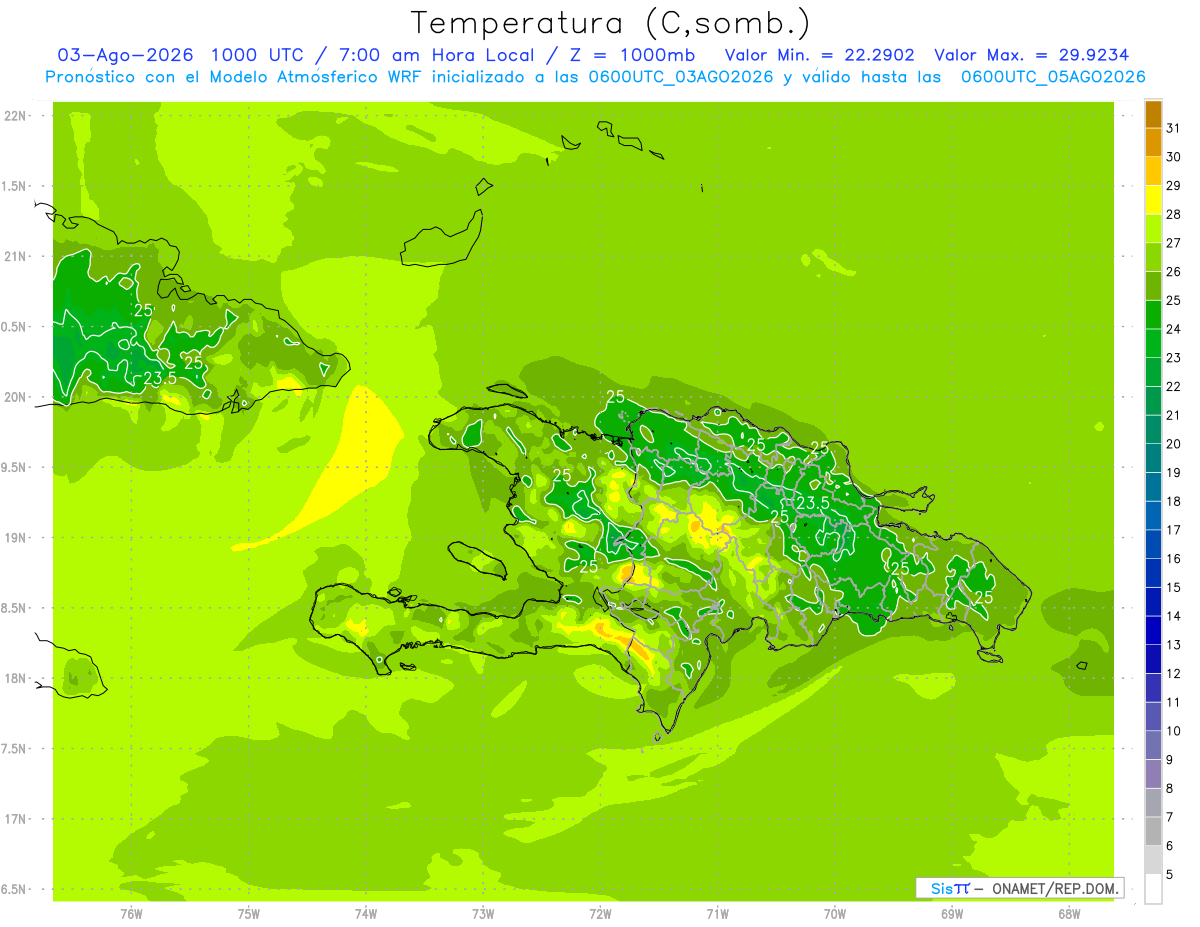The image size is (1200, 927).
Task: Click the 18N latitude axis label
Action: tap(16, 678)
